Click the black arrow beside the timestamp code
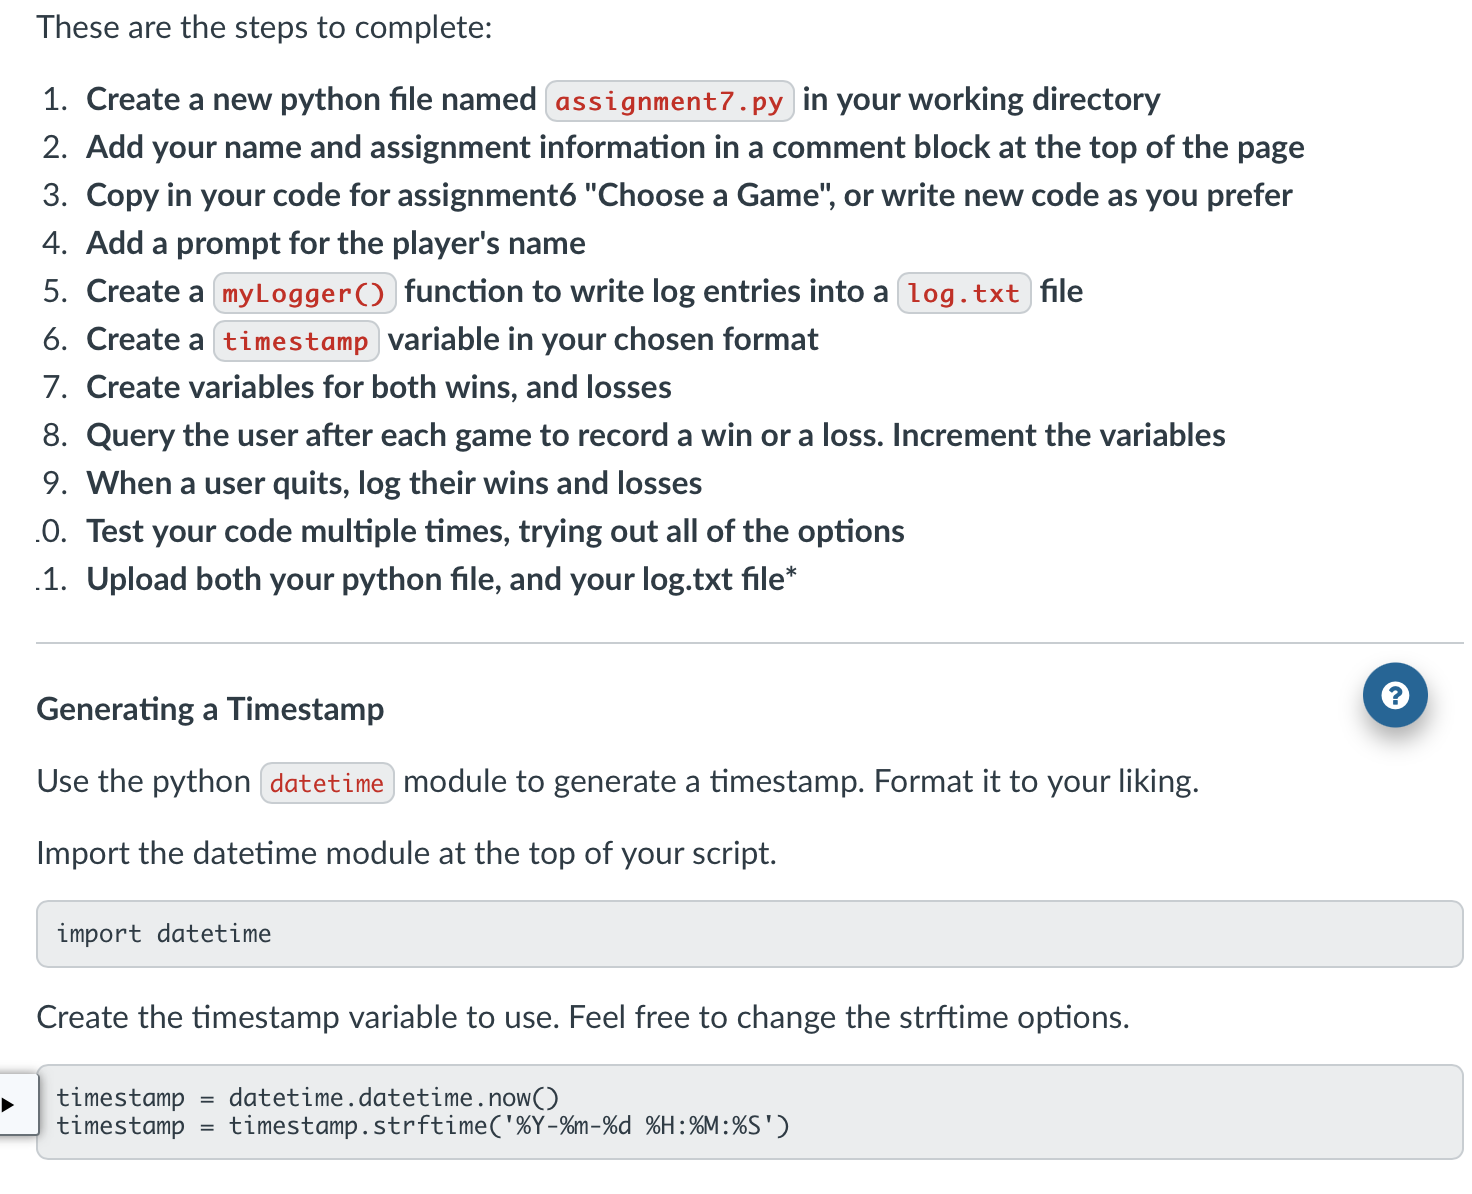 point(8,1105)
